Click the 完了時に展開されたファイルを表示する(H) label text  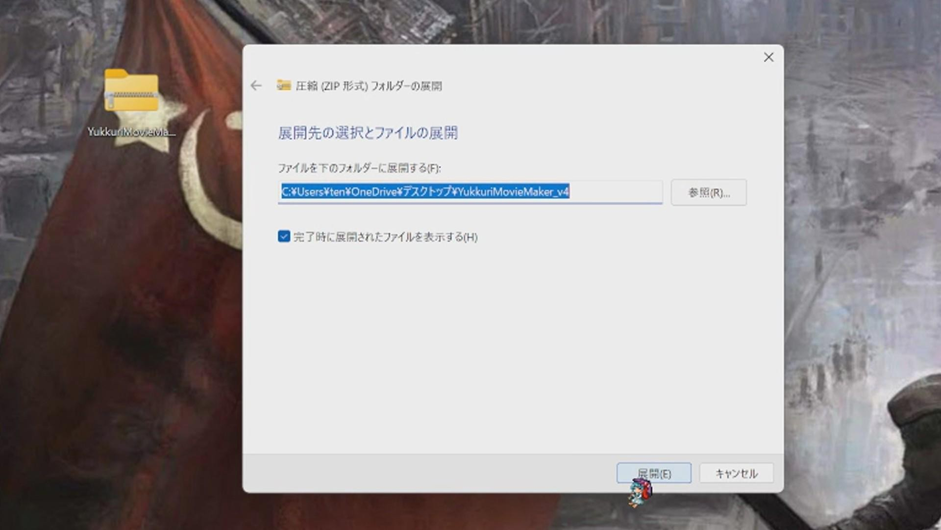tap(385, 237)
